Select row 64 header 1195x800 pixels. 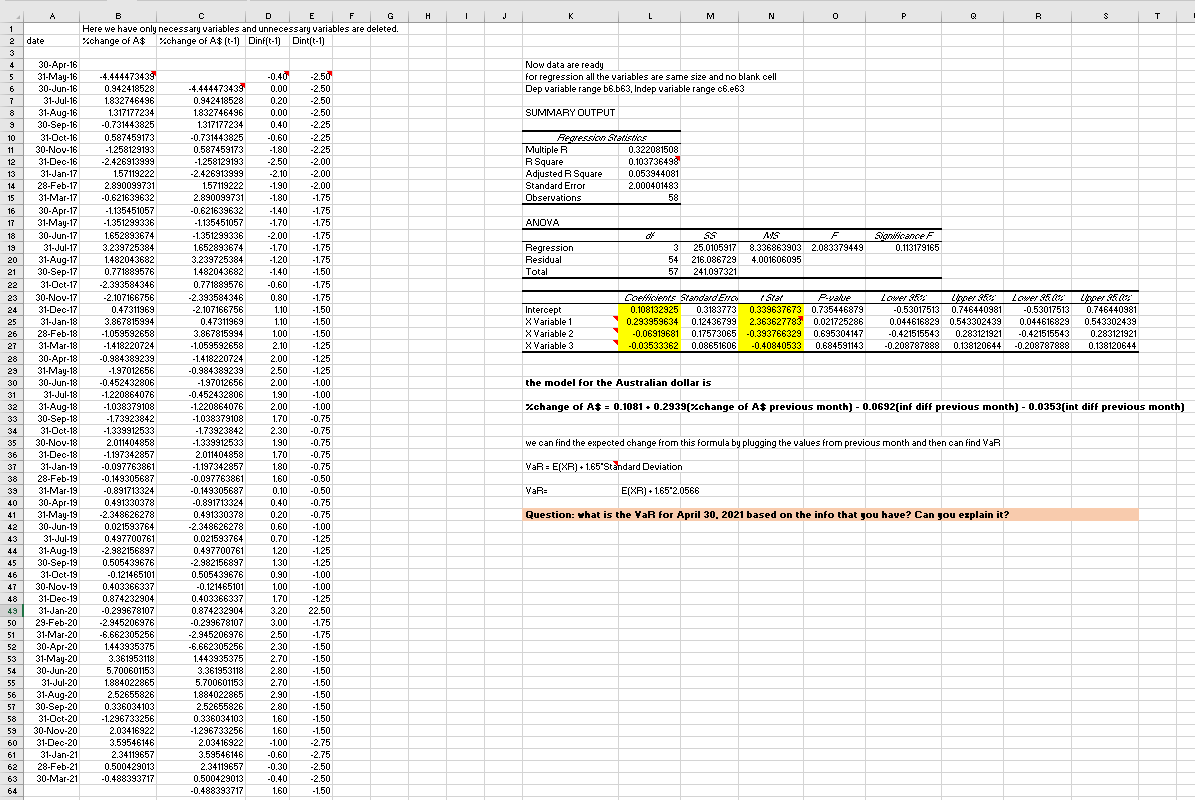point(11,791)
